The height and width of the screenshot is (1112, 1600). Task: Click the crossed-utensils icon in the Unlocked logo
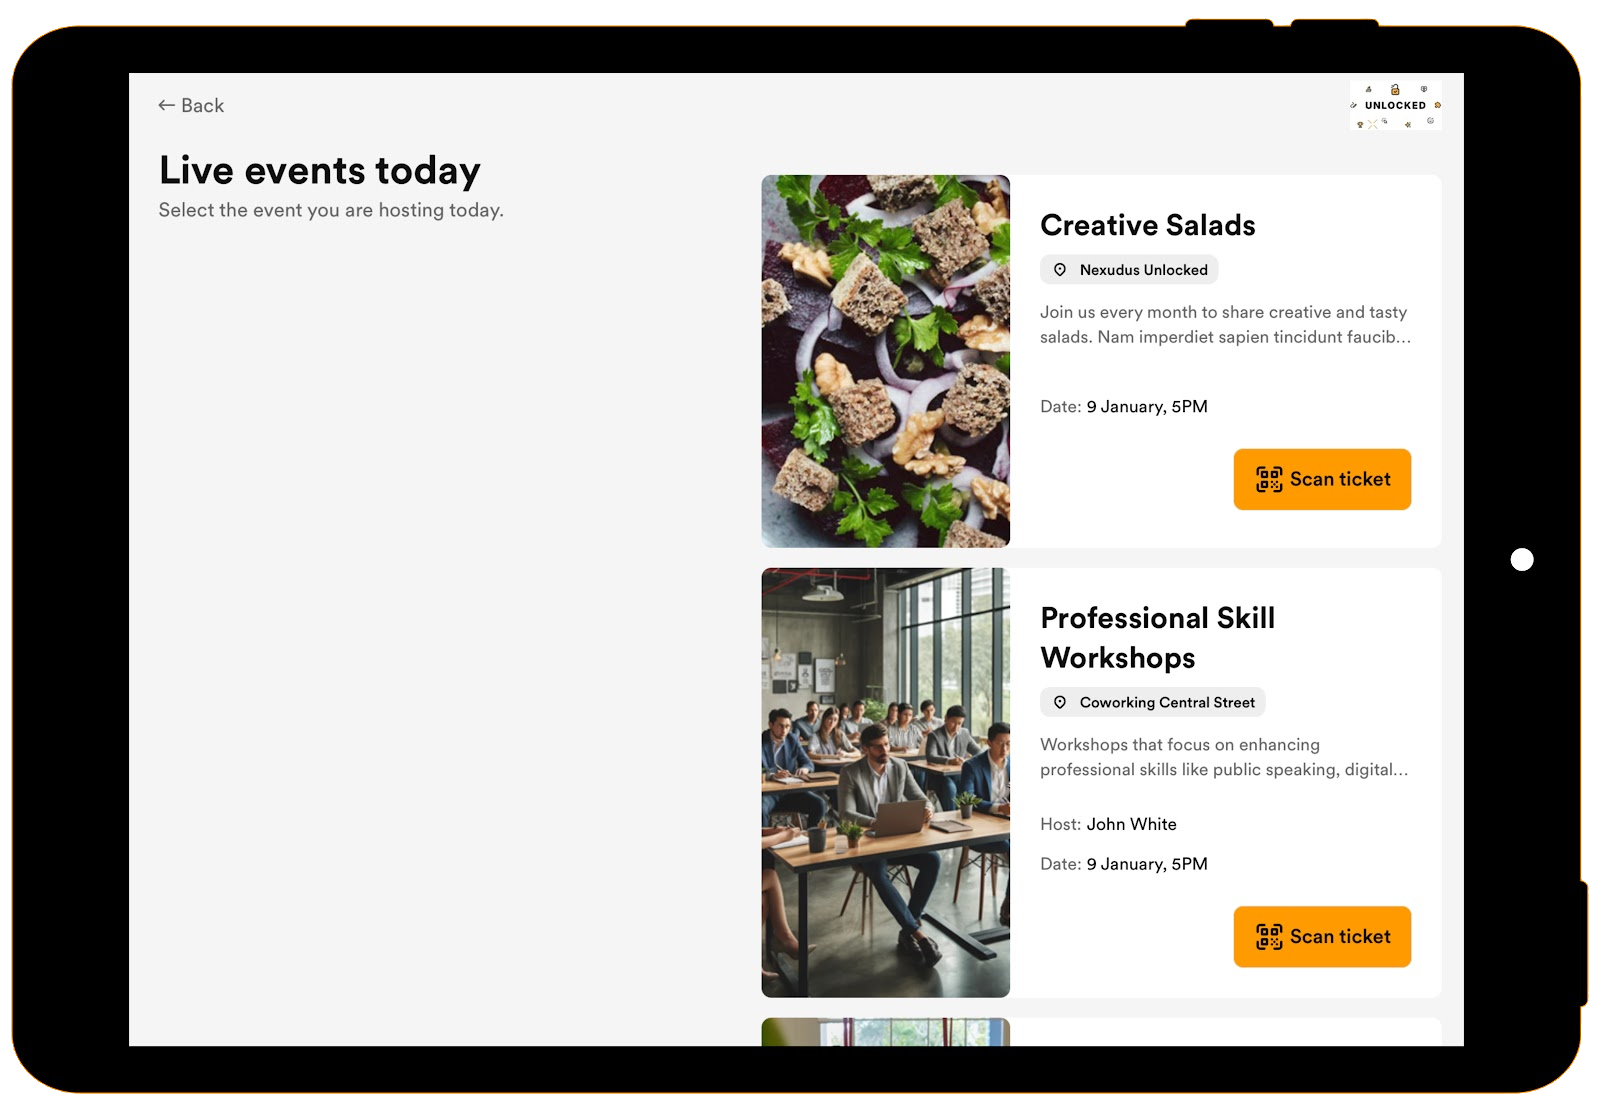coord(1373,124)
